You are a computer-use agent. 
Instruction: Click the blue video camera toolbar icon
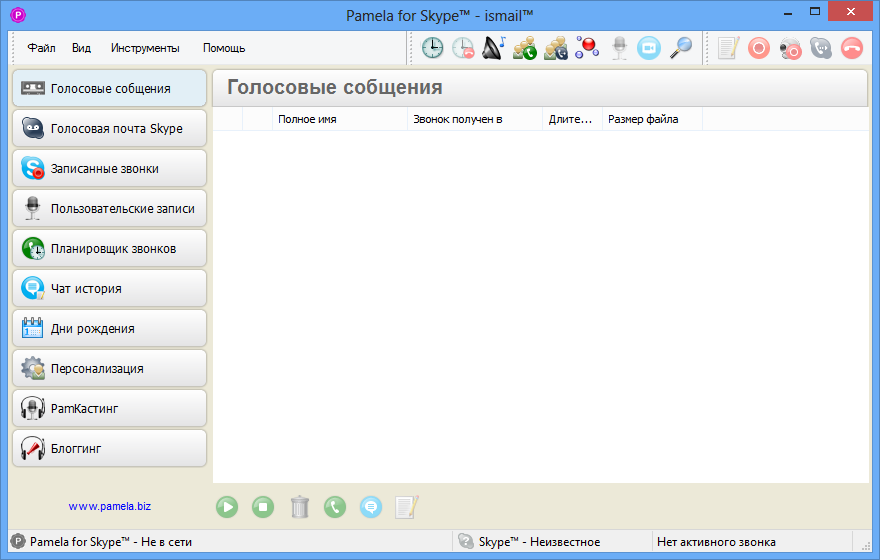(649, 48)
